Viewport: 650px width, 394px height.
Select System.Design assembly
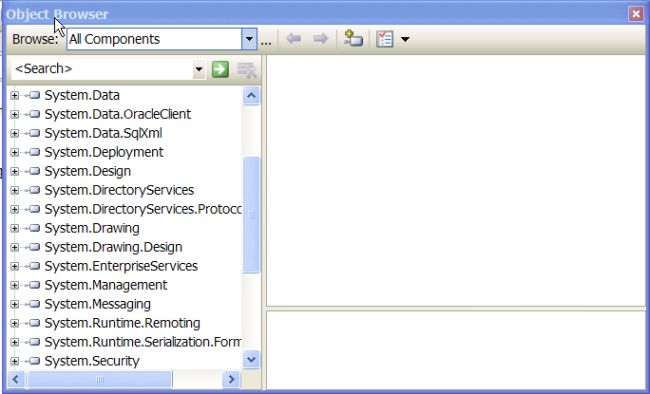tap(88, 171)
